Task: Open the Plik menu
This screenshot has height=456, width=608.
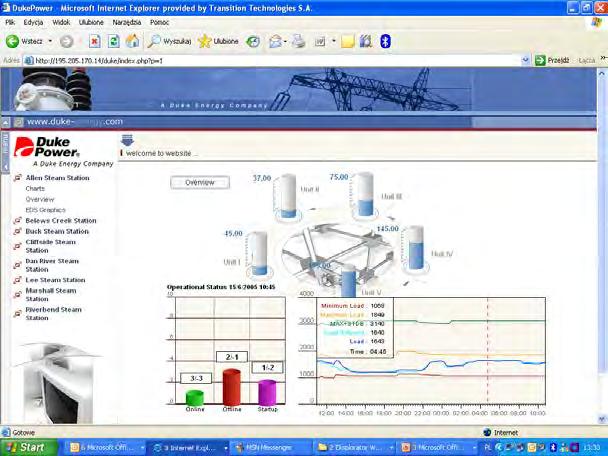Action: pos(10,22)
